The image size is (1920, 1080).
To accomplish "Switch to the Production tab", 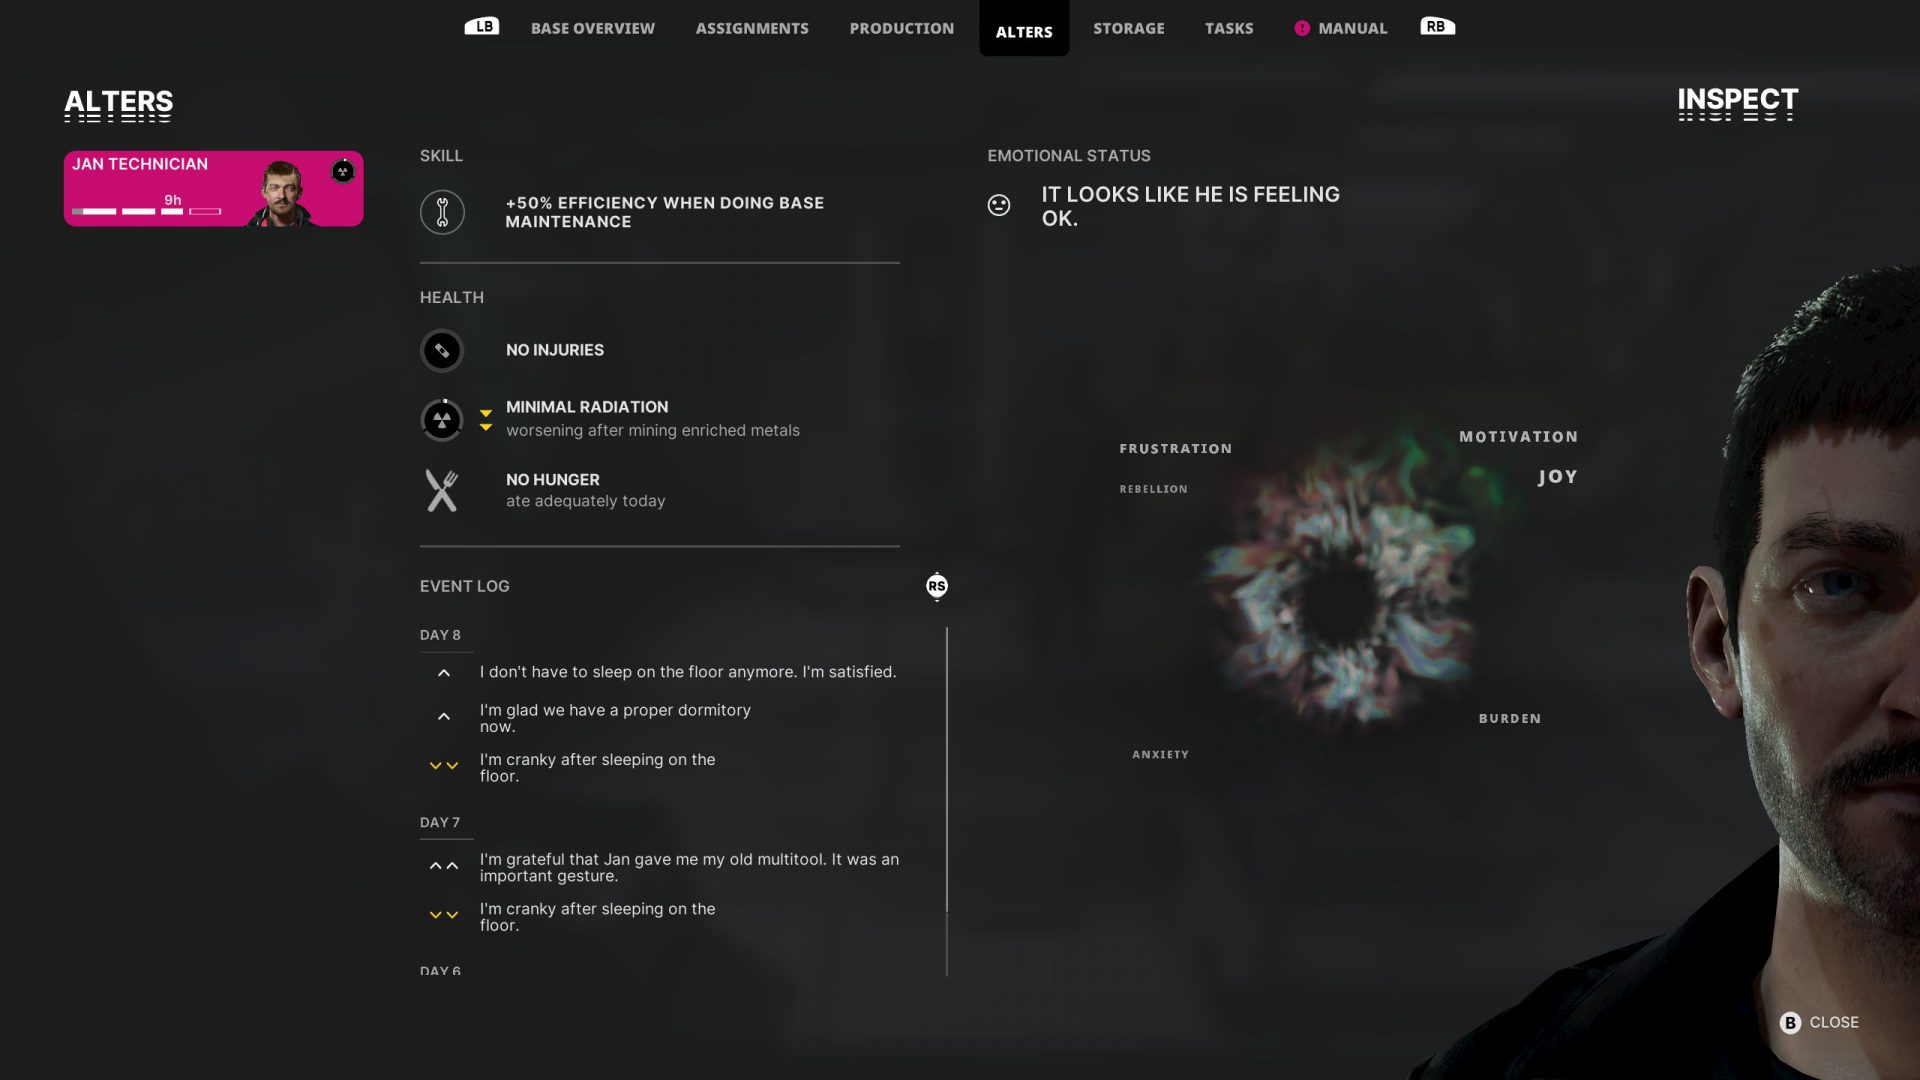I will pyautogui.click(x=902, y=28).
